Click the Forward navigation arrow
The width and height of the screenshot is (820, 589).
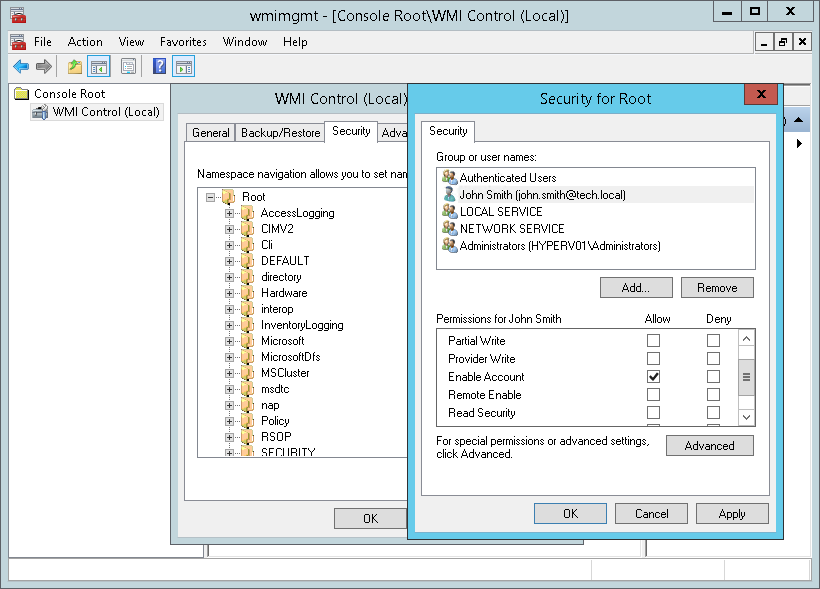click(44, 67)
